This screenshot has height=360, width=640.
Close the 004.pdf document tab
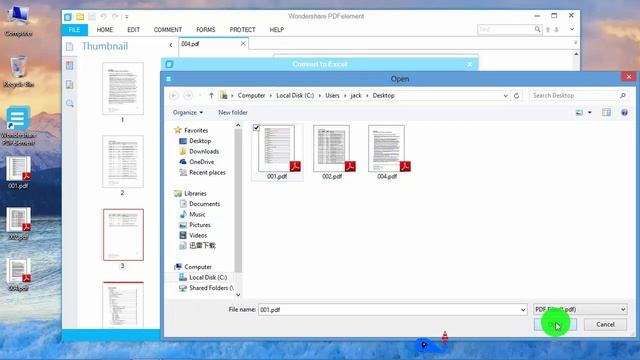[243, 43]
